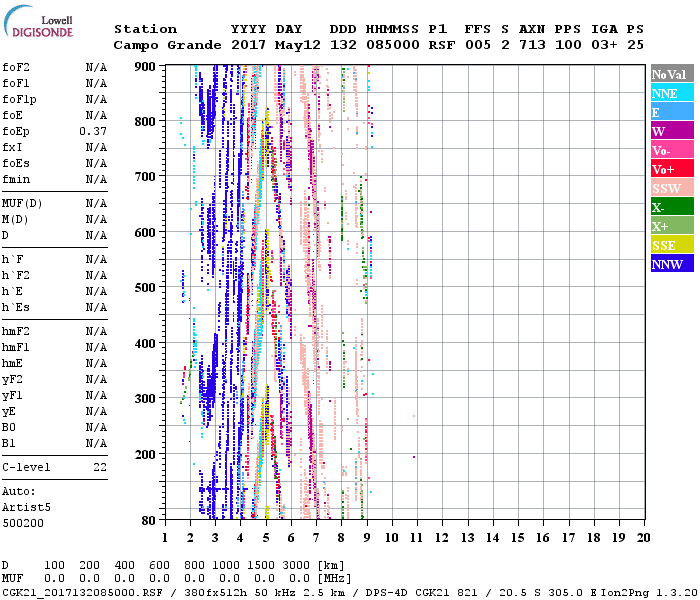Image resolution: width=700 pixels, height=600 pixels.
Task: Click the P1 value RSF
Action: [x=442, y=45]
